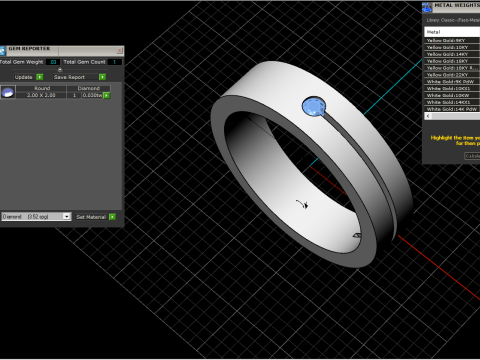The width and height of the screenshot is (480, 360).
Task: Click the '0.030tw' weight cell
Action: pos(92,95)
